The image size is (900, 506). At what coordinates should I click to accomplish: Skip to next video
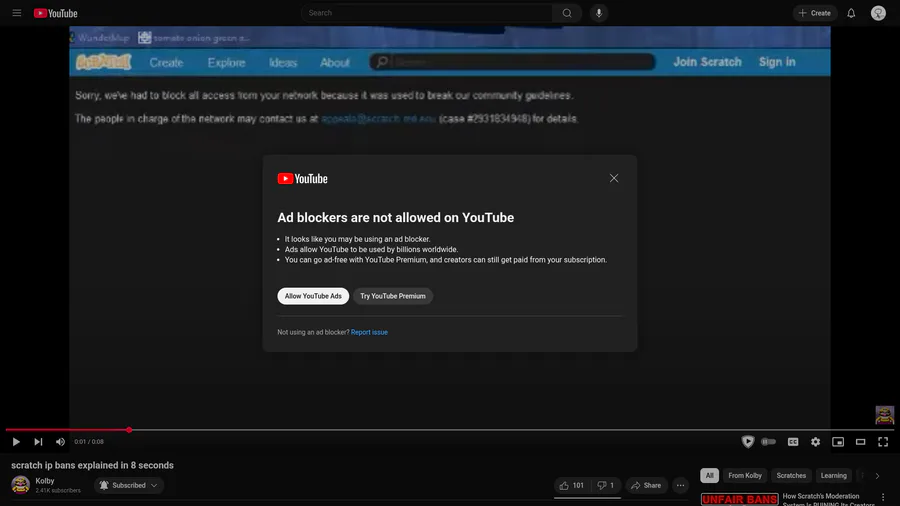(38, 442)
